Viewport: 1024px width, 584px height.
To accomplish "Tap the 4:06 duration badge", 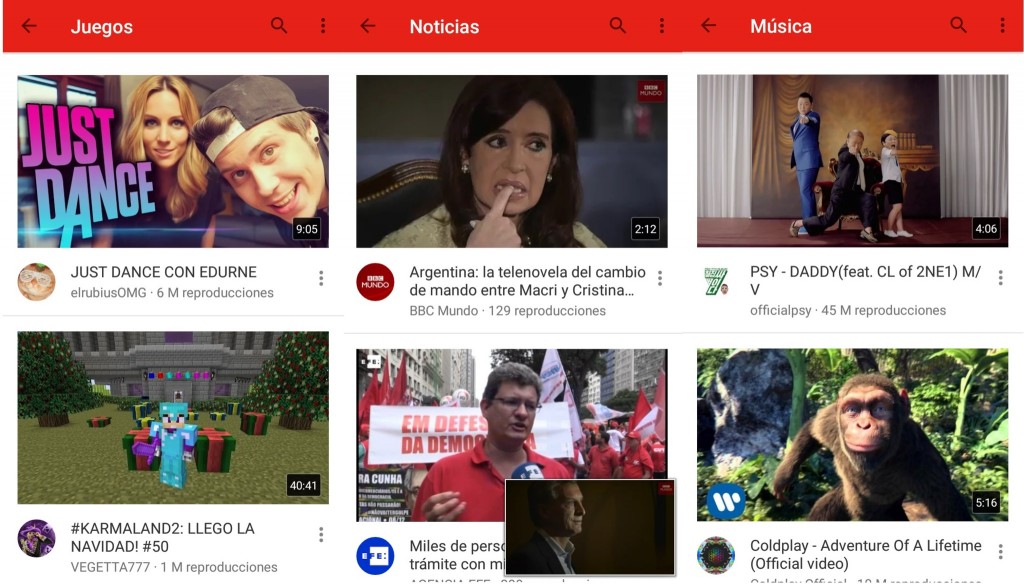I will [986, 229].
